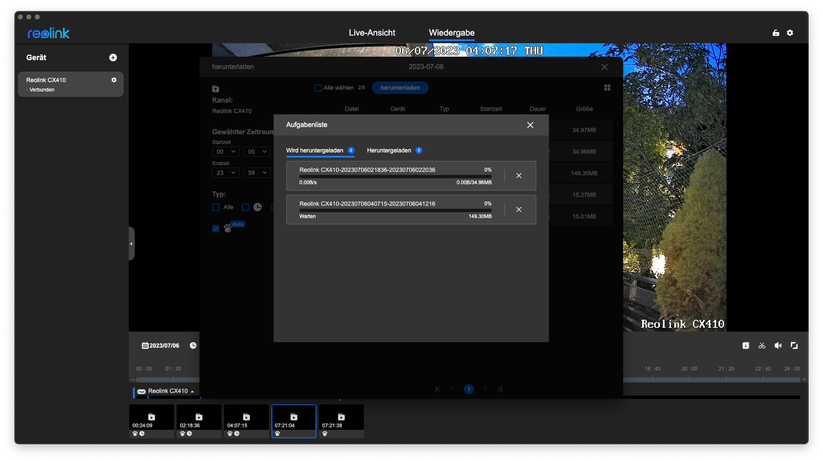Click the progress bar of download ending 022036
The height and width of the screenshot is (462, 823).
click(x=395, y=177)
